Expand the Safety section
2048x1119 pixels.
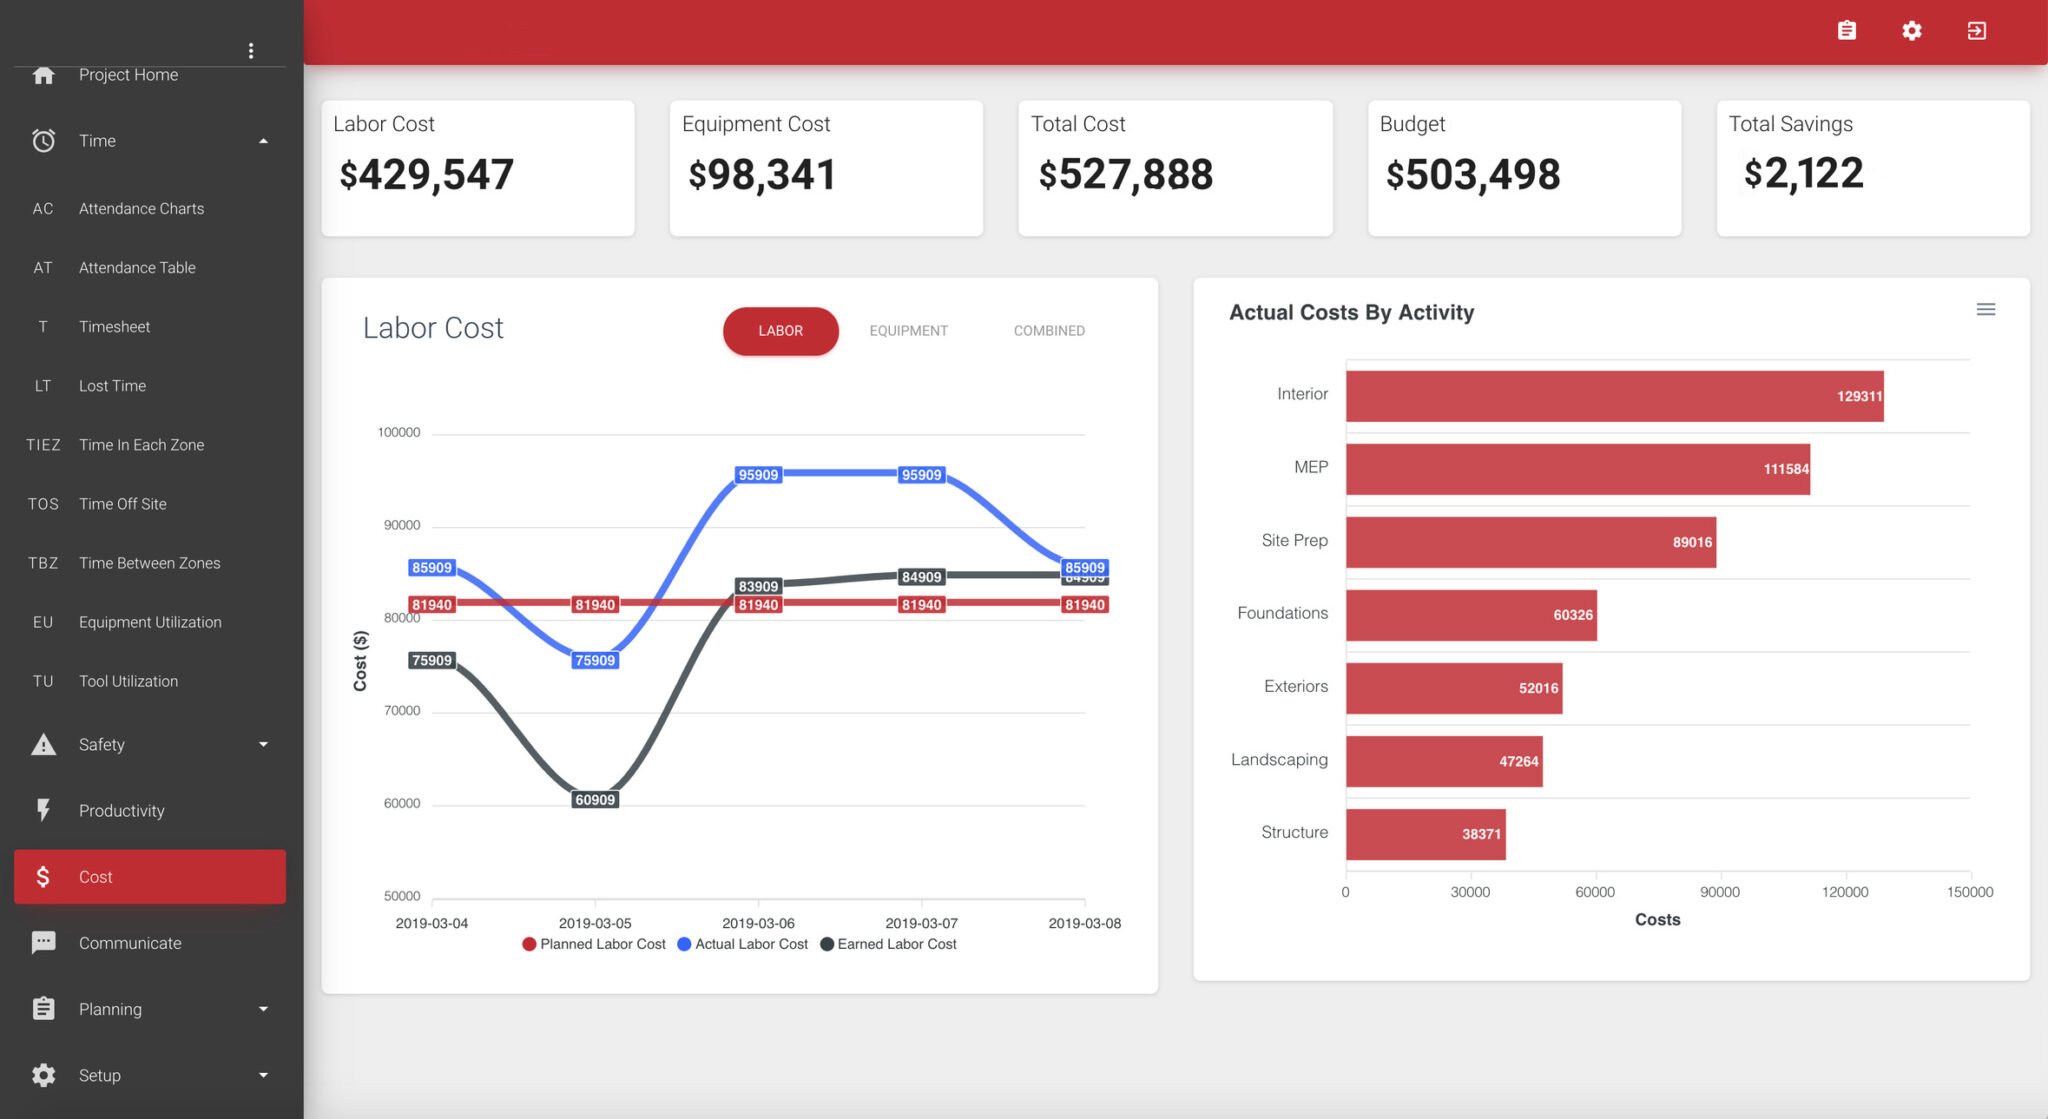point(263,744)
